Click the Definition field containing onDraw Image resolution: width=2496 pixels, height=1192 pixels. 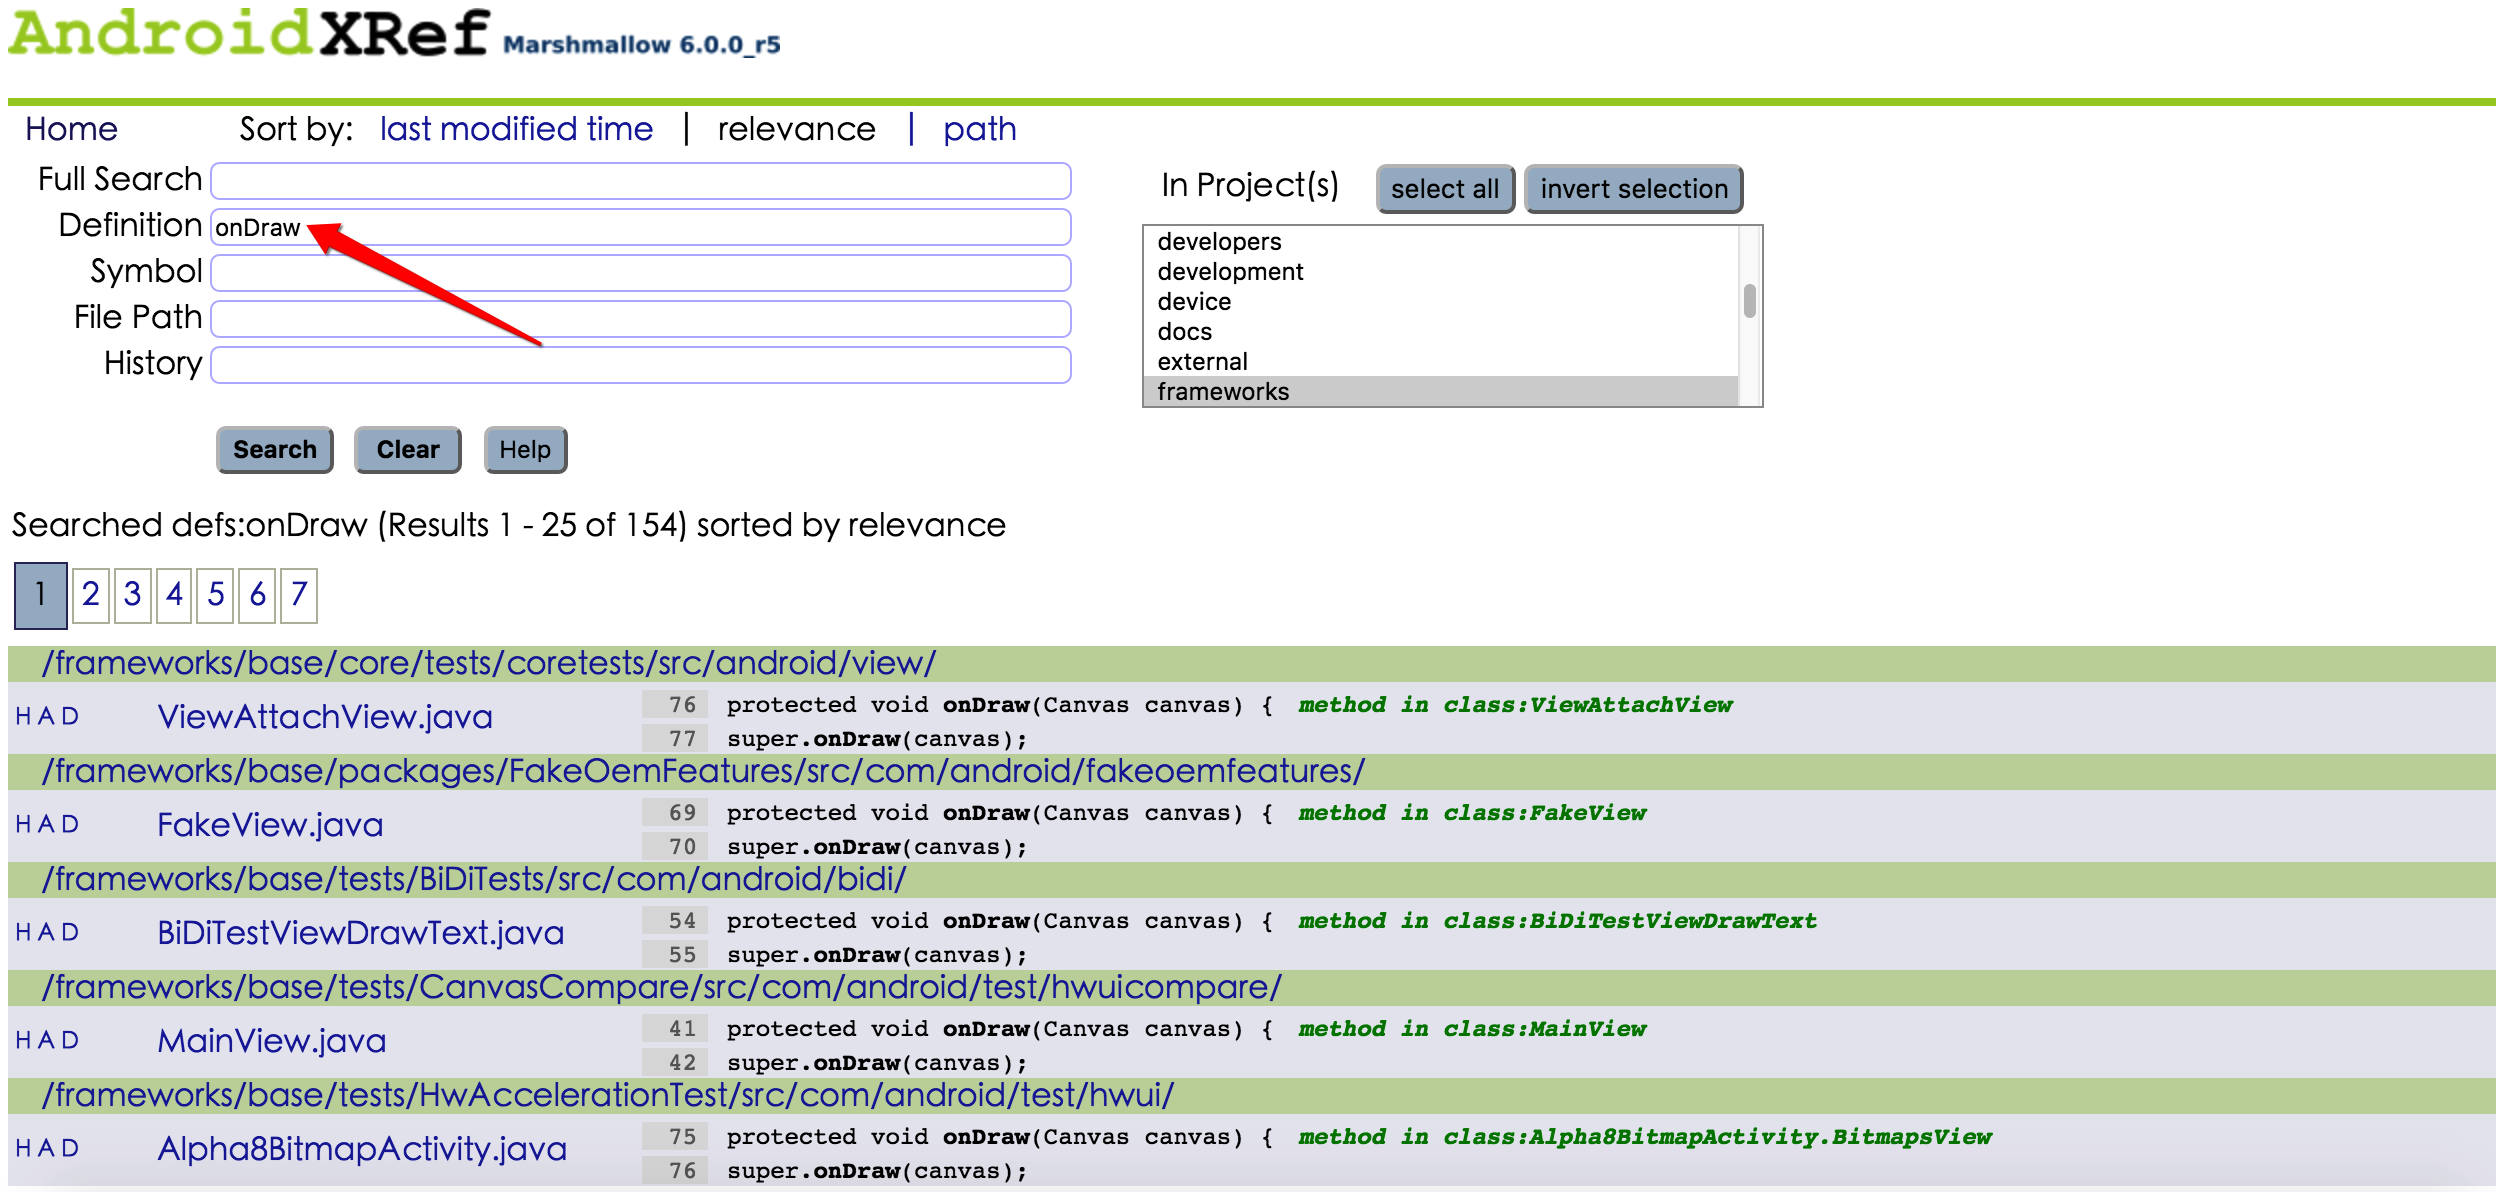(641, 227)
